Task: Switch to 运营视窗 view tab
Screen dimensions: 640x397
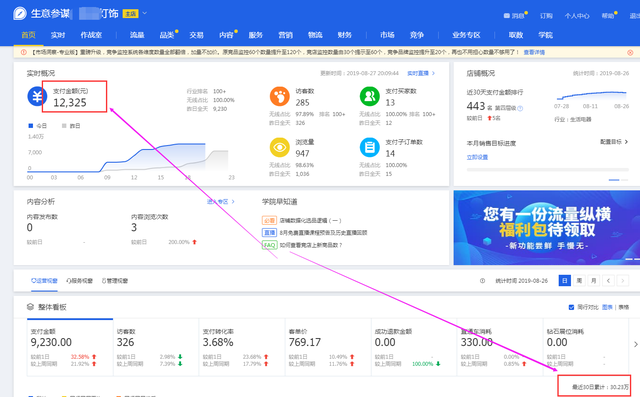Action: (x=44, y=281)
